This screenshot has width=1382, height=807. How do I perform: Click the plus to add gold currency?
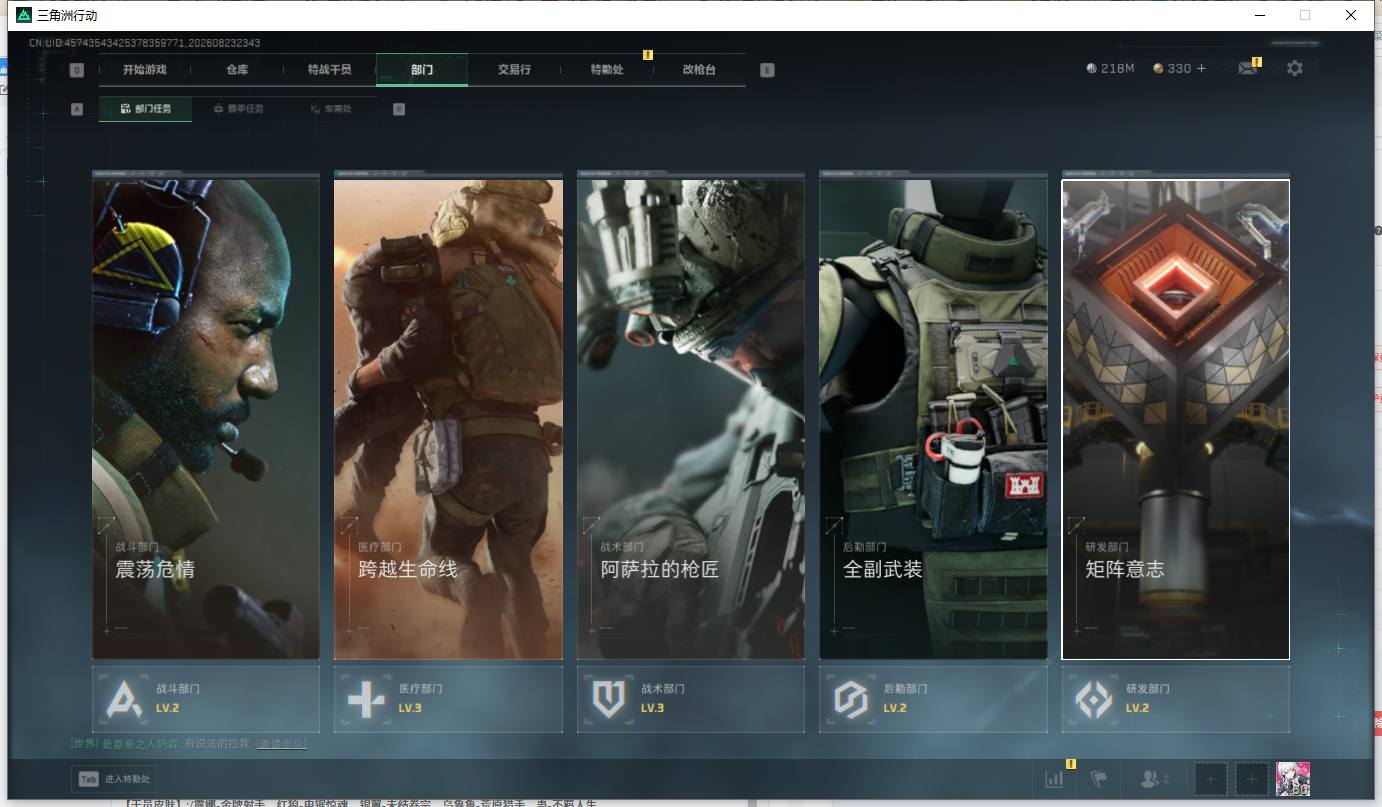1202,69
